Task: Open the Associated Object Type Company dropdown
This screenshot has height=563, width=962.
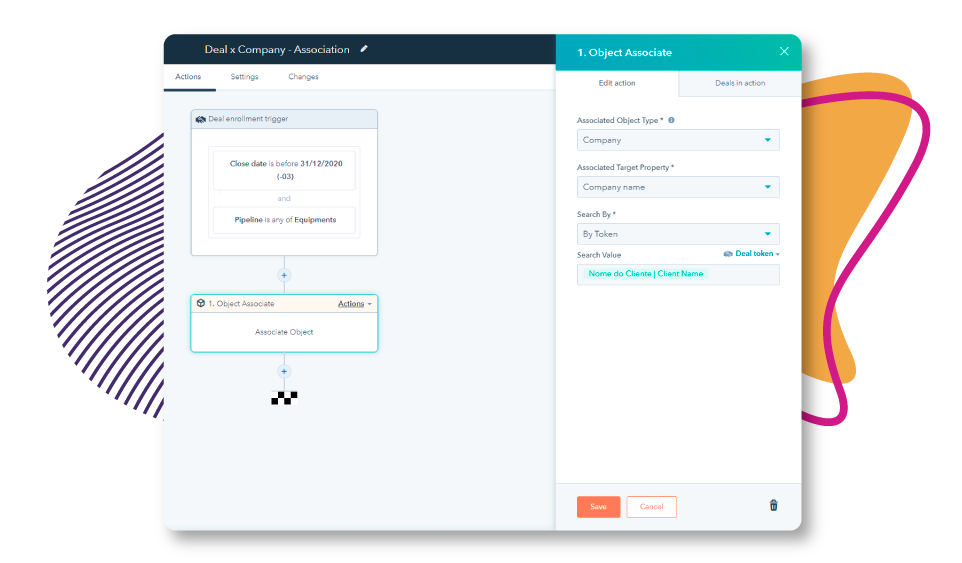Action: [677, 140]
